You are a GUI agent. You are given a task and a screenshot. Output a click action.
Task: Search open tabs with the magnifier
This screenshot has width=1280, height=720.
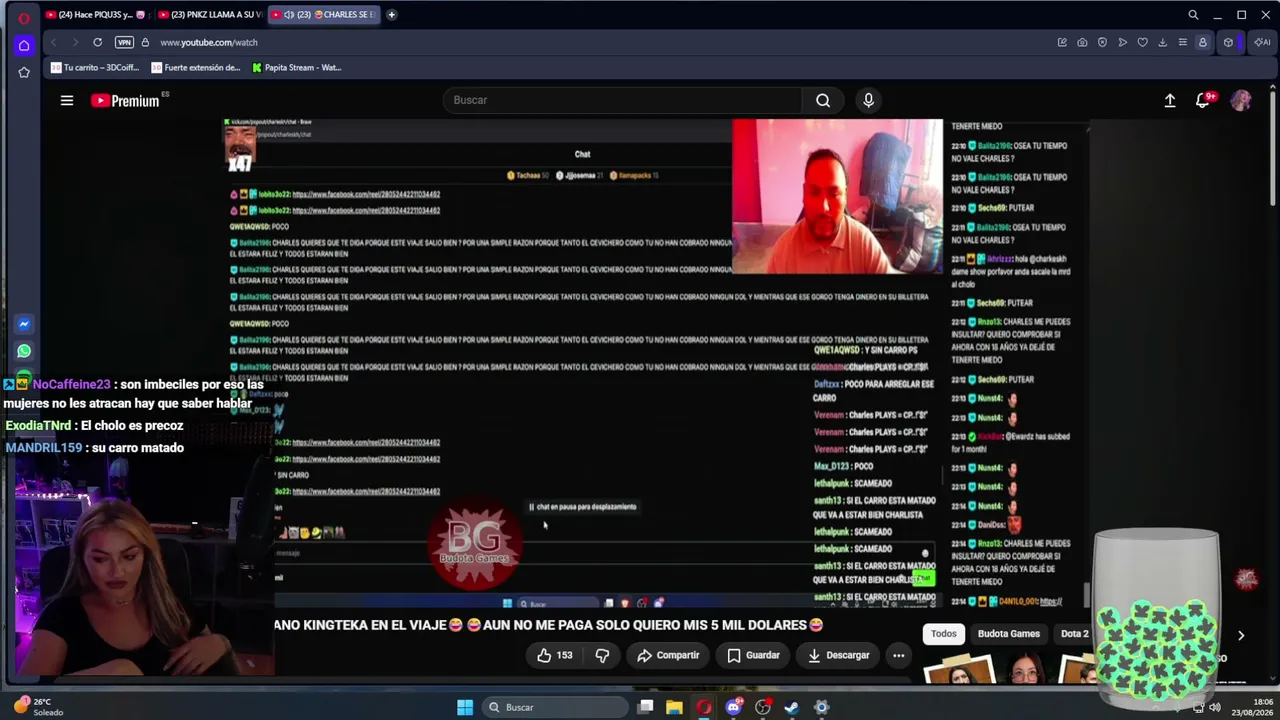pyautogui.click(x=1193, y=15)
